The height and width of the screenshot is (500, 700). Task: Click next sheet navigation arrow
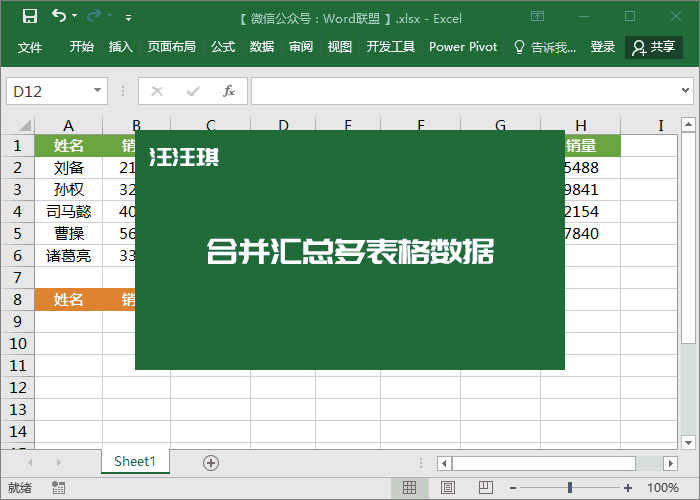[x=58, y=462]
